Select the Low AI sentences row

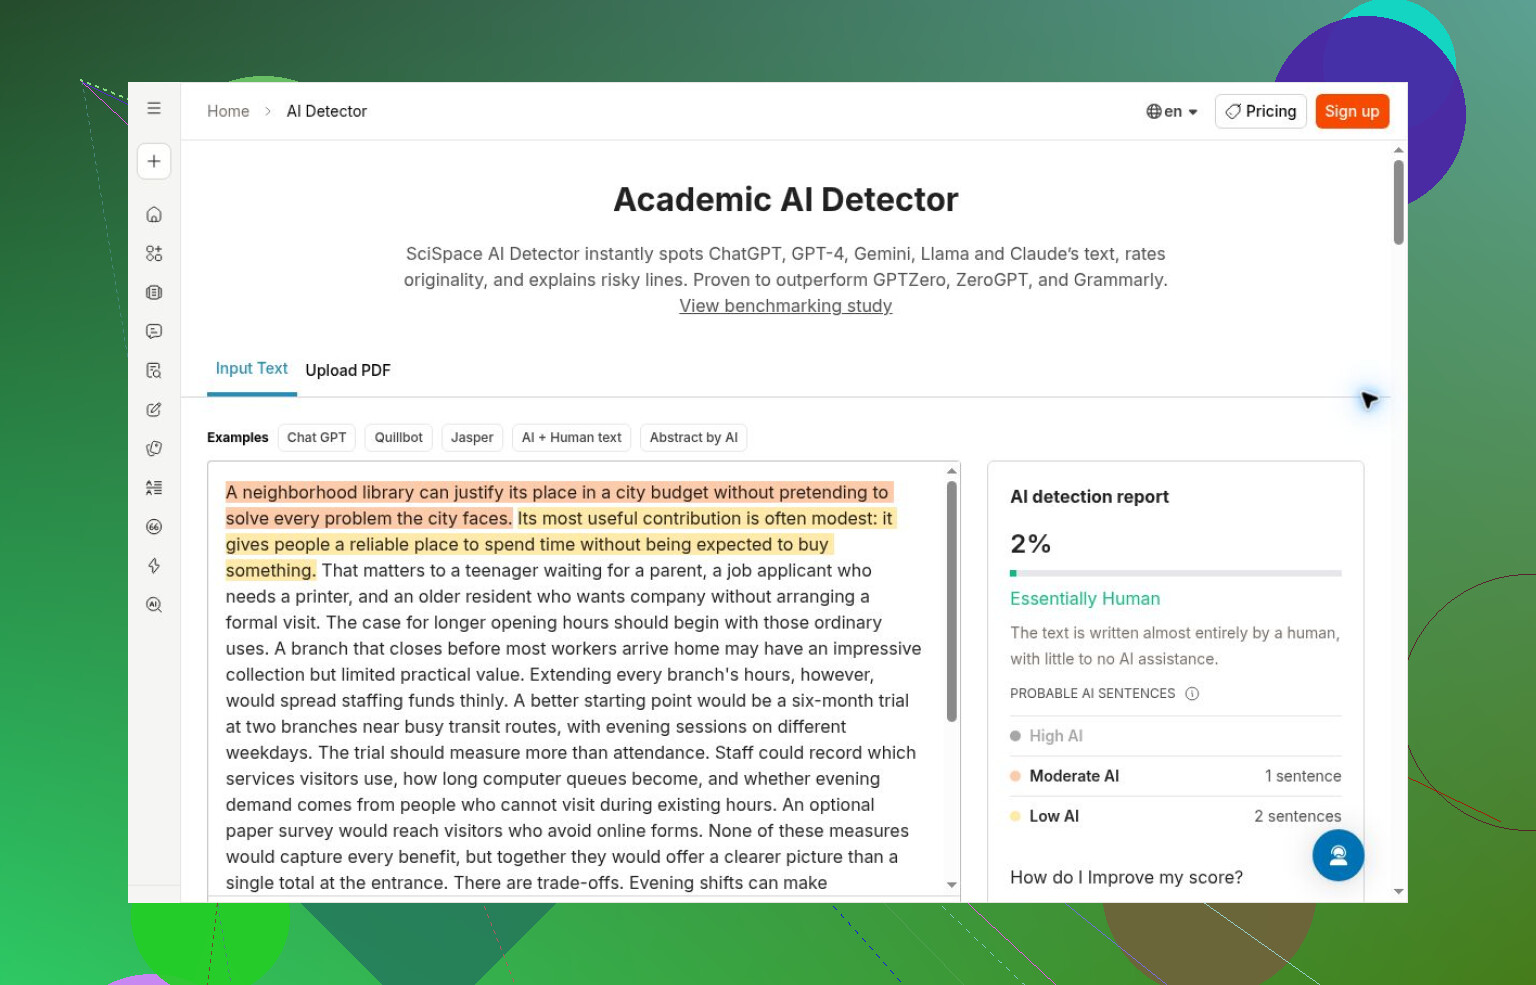coord(1176,816)
